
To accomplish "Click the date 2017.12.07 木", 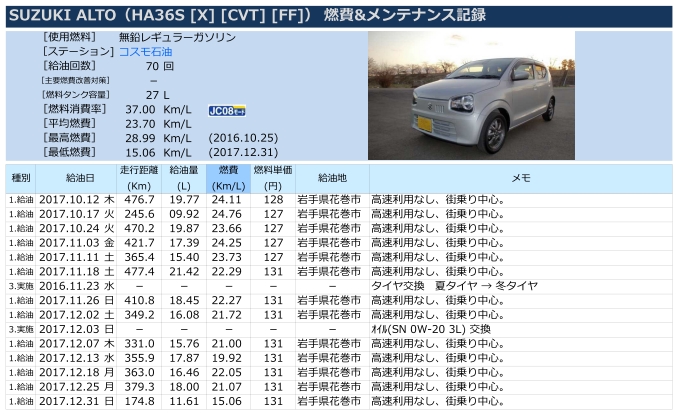I will coord(77,344).
